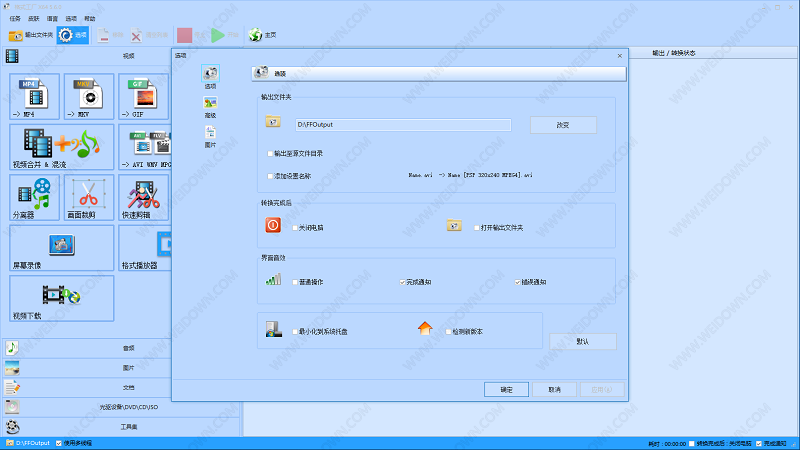Select the MP4 conversion icon
Image resolution: width=800 pixels, height=450 pixels.
tap(35, 97)
